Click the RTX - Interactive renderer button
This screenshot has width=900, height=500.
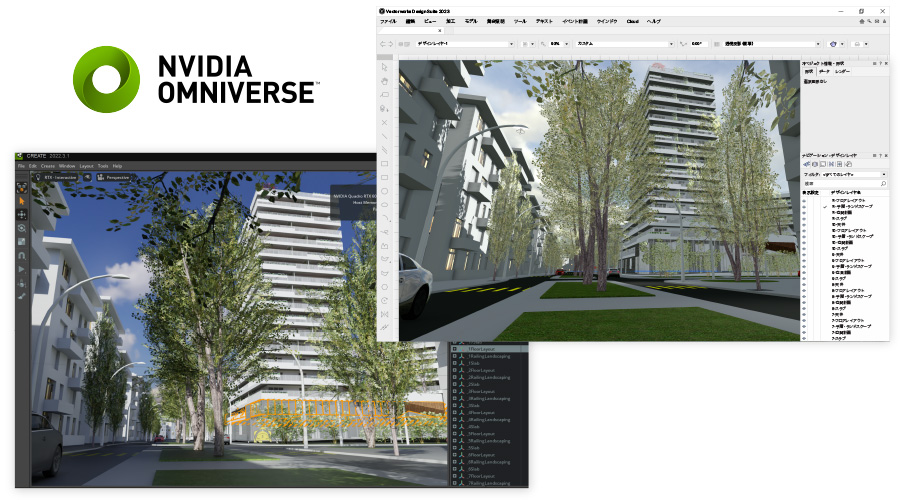click(56, 177)
